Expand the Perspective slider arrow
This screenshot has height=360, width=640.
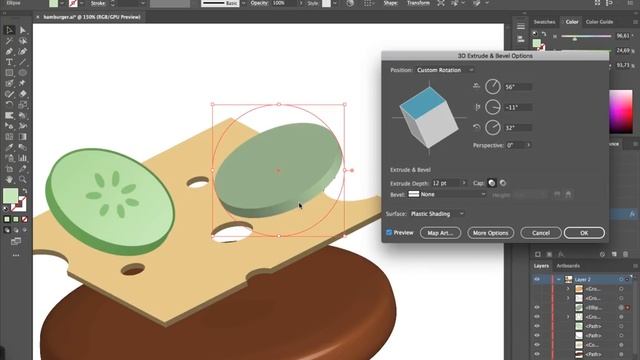529,145
